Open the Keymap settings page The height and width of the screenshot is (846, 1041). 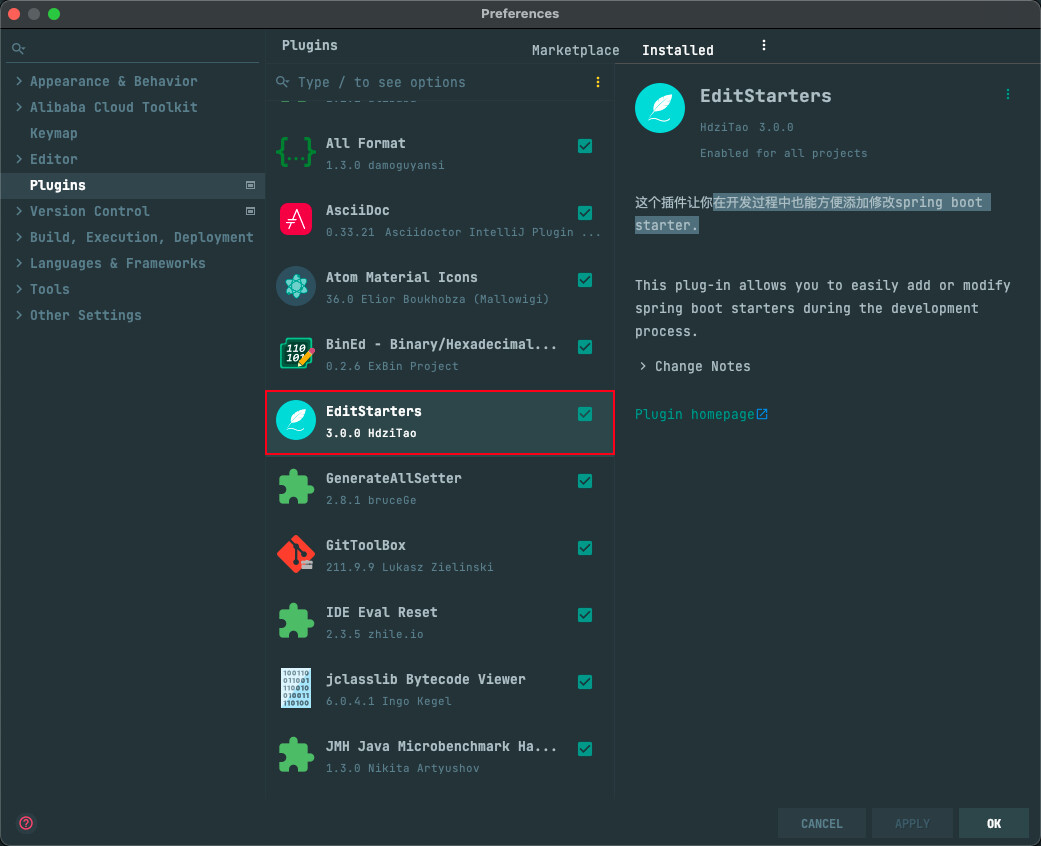click(x=54, y=133)
